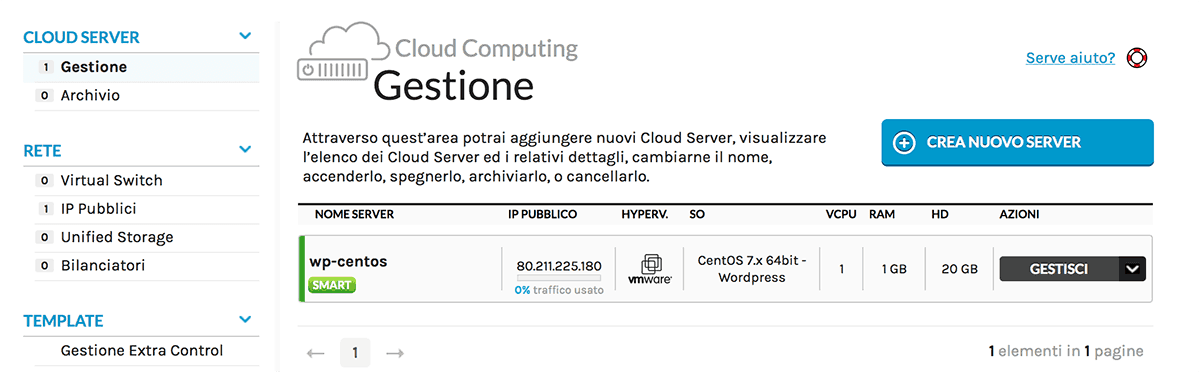Open the dropdown arrow beside Gestisci
The height and width of the screenshot is (372, 1200).
(1132, 268)
